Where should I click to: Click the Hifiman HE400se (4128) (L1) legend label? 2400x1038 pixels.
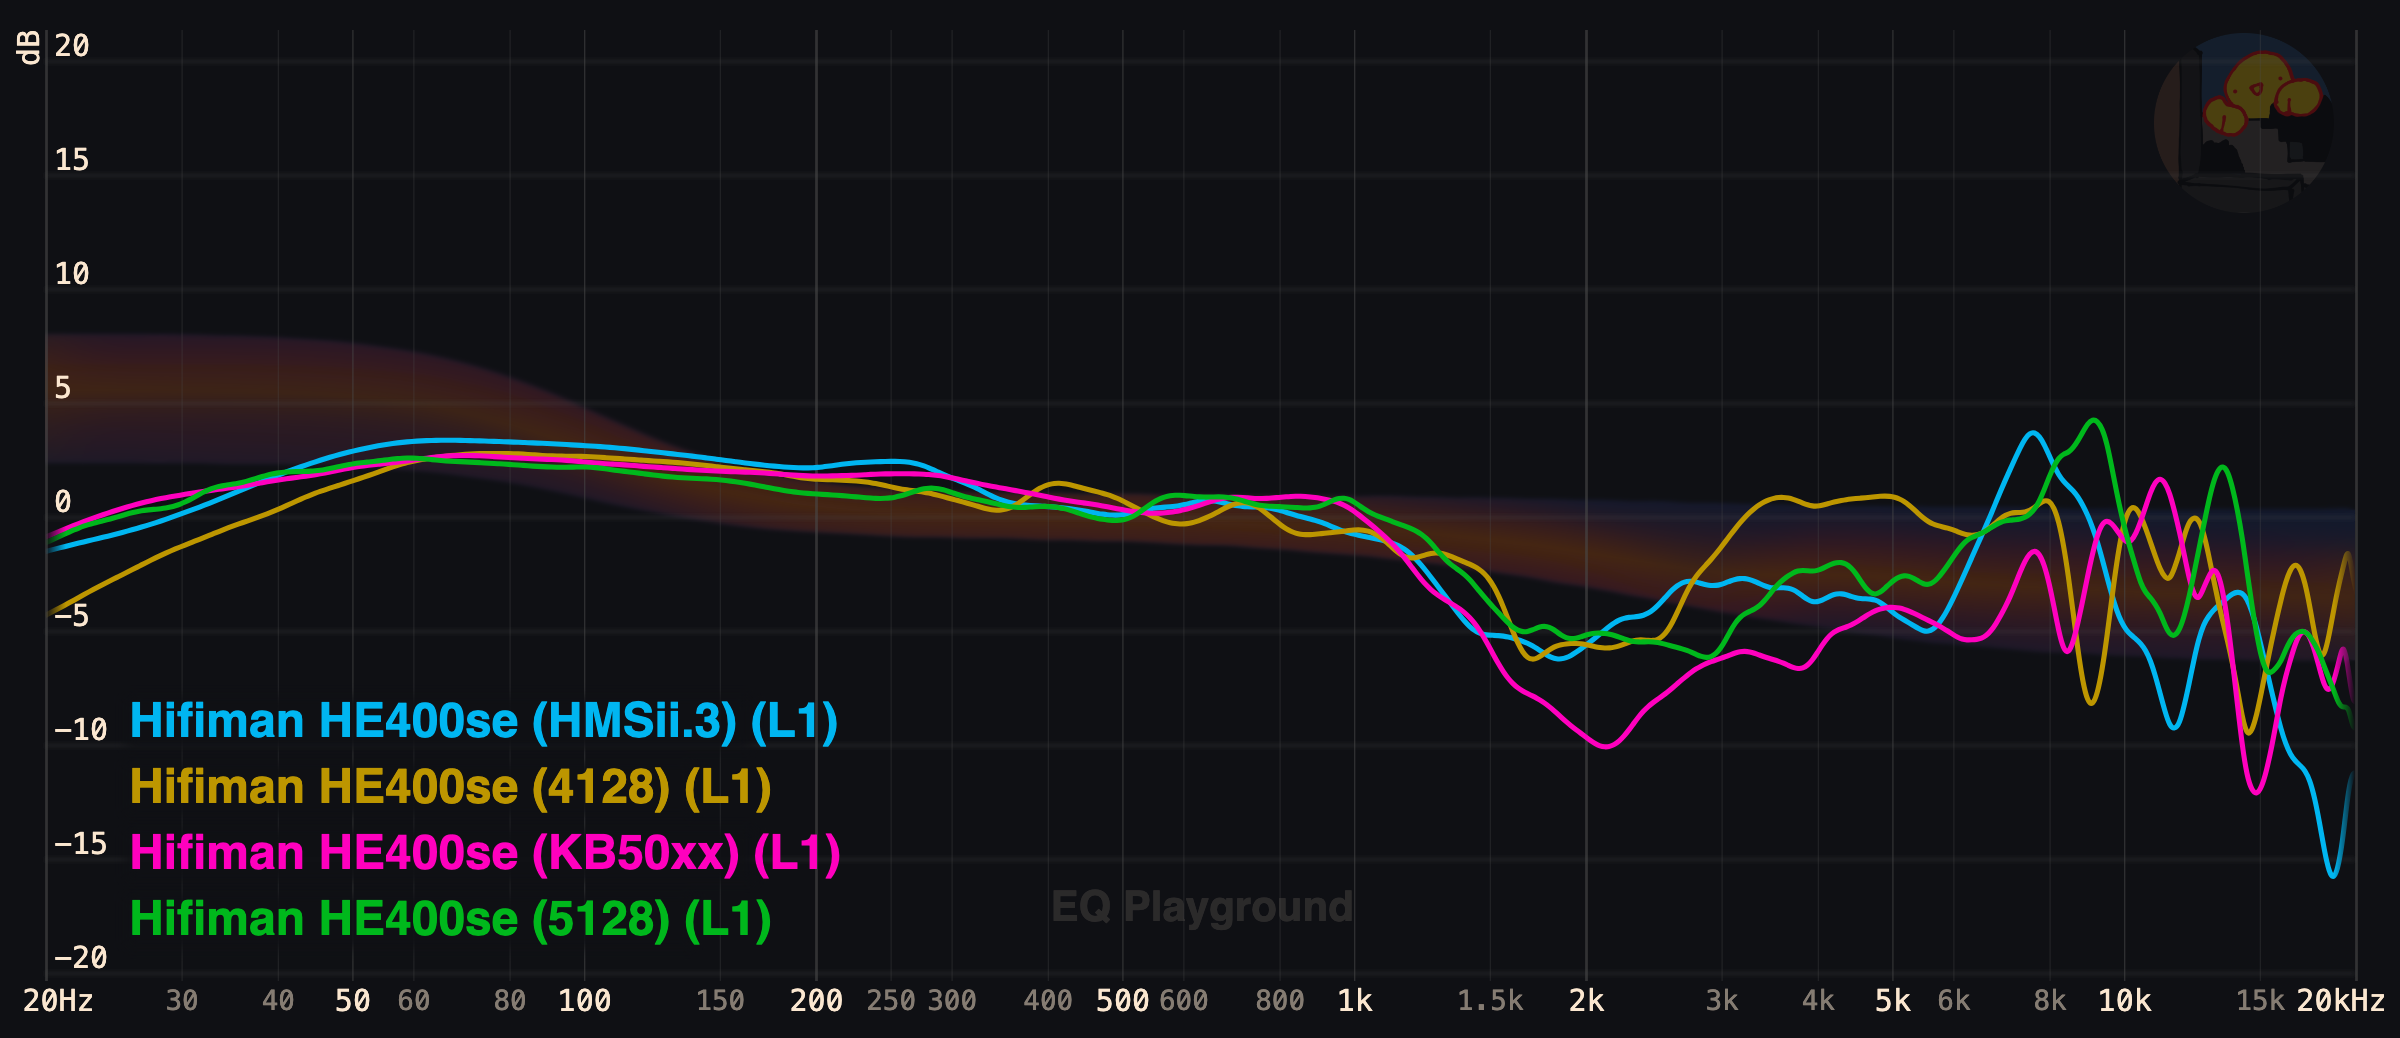[x=451, y=787]
